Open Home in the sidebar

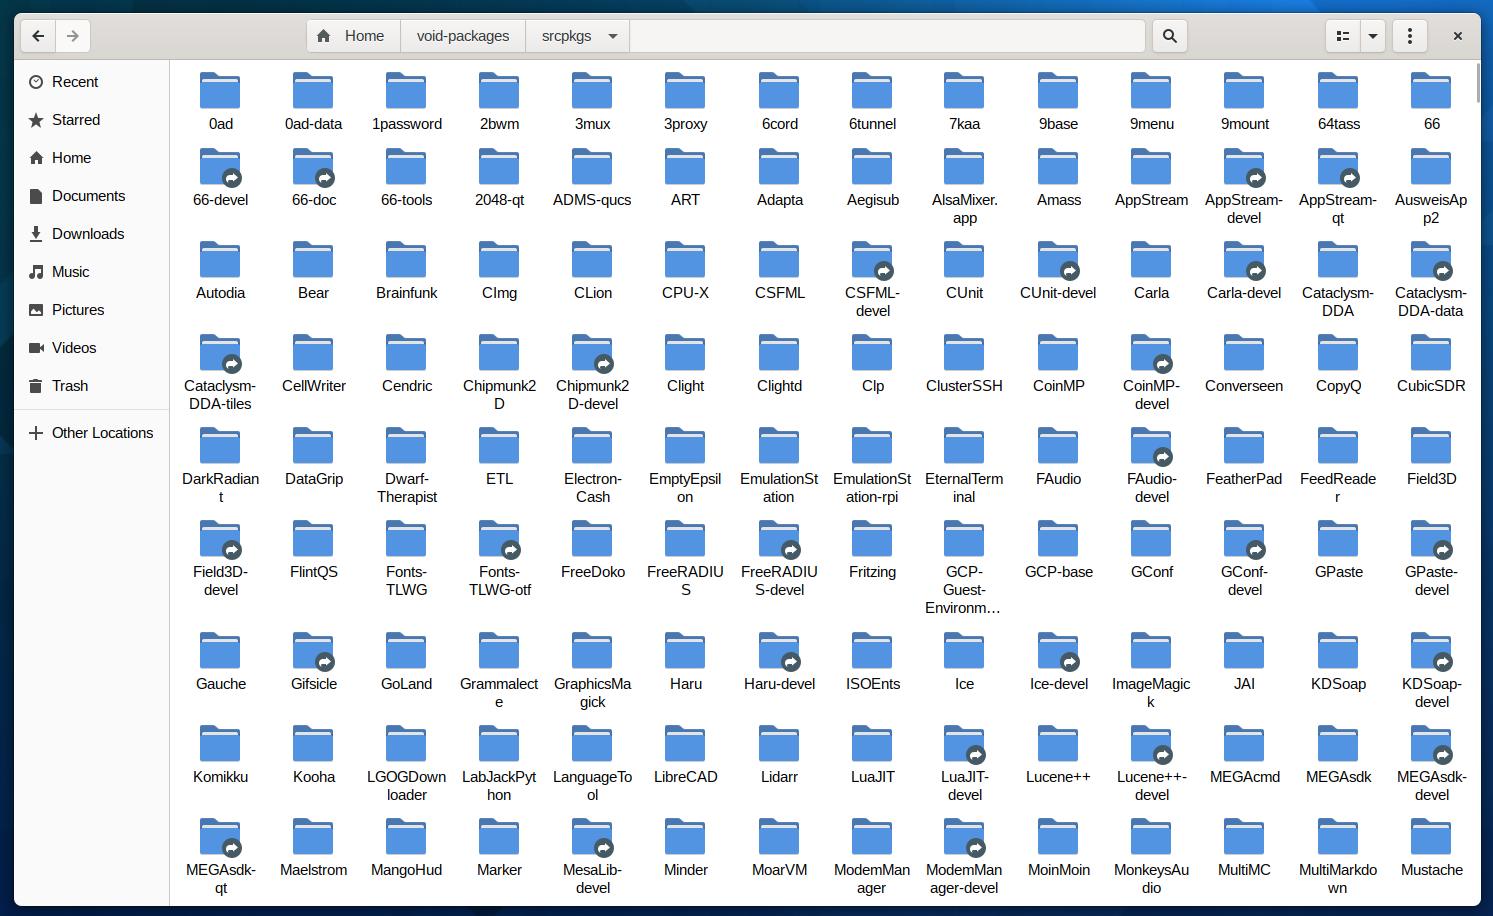coord(92,158)
